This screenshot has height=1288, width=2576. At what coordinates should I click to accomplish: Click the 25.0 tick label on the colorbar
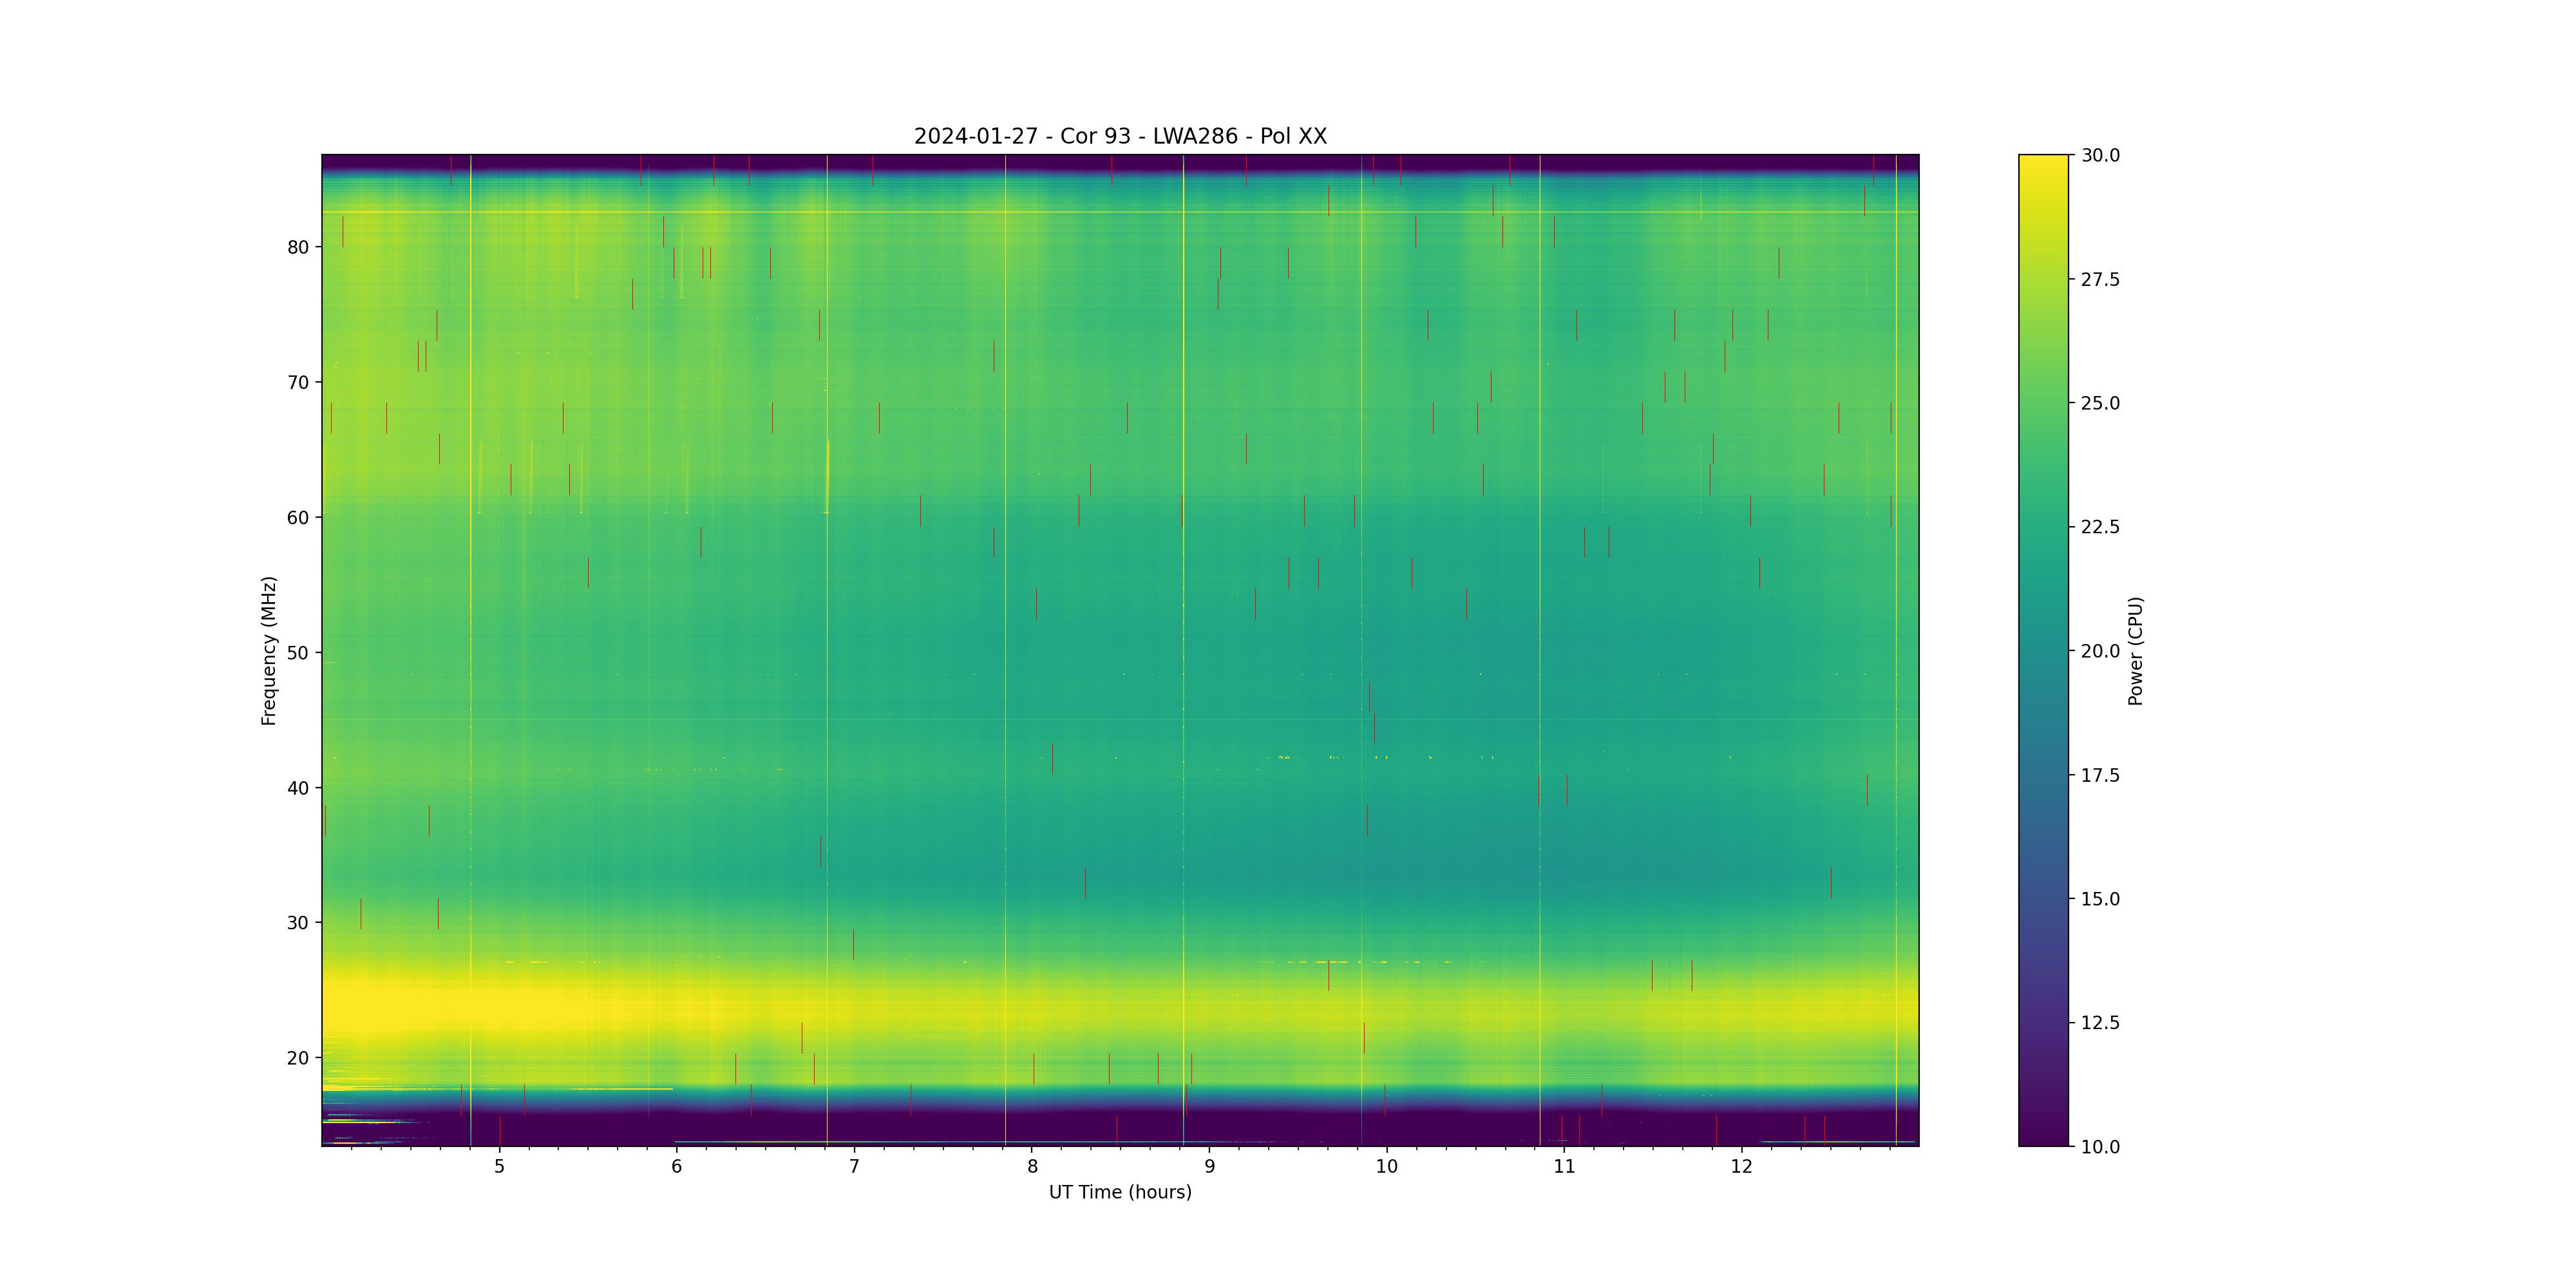[x=2100, y=403]
